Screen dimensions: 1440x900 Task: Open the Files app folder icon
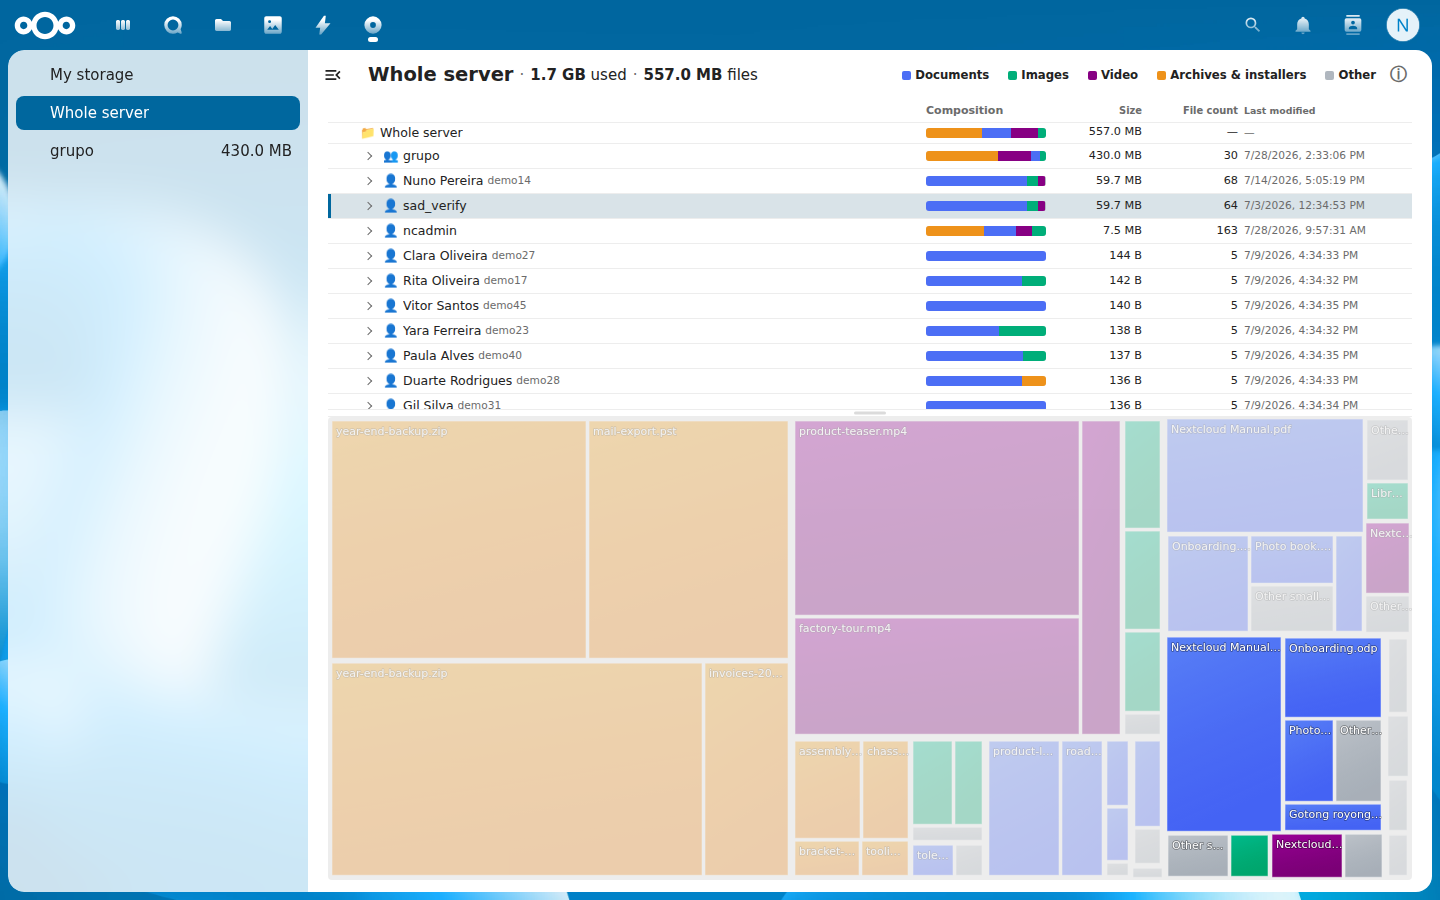pyautogui.click(x=223, y=25)
